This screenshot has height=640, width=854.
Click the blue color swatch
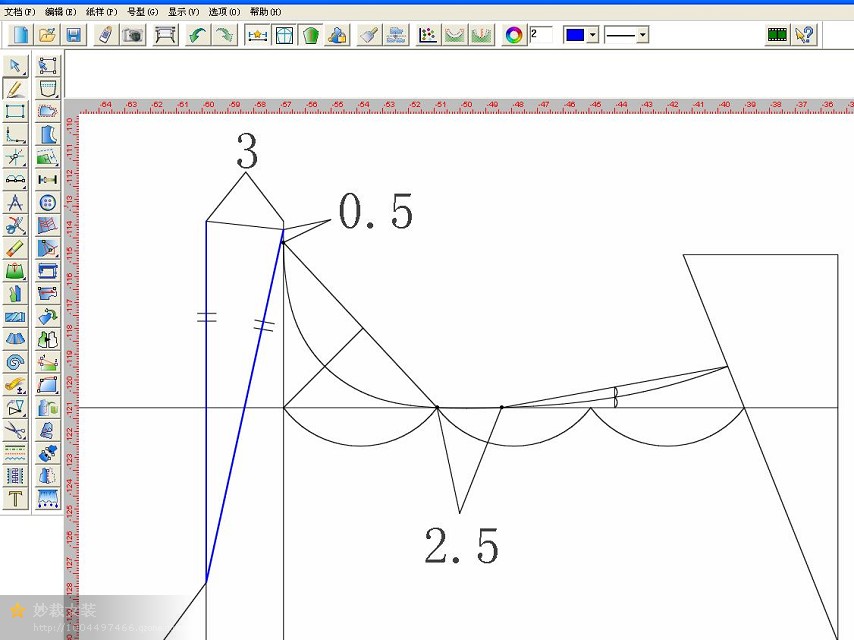(x=575, y=35)
